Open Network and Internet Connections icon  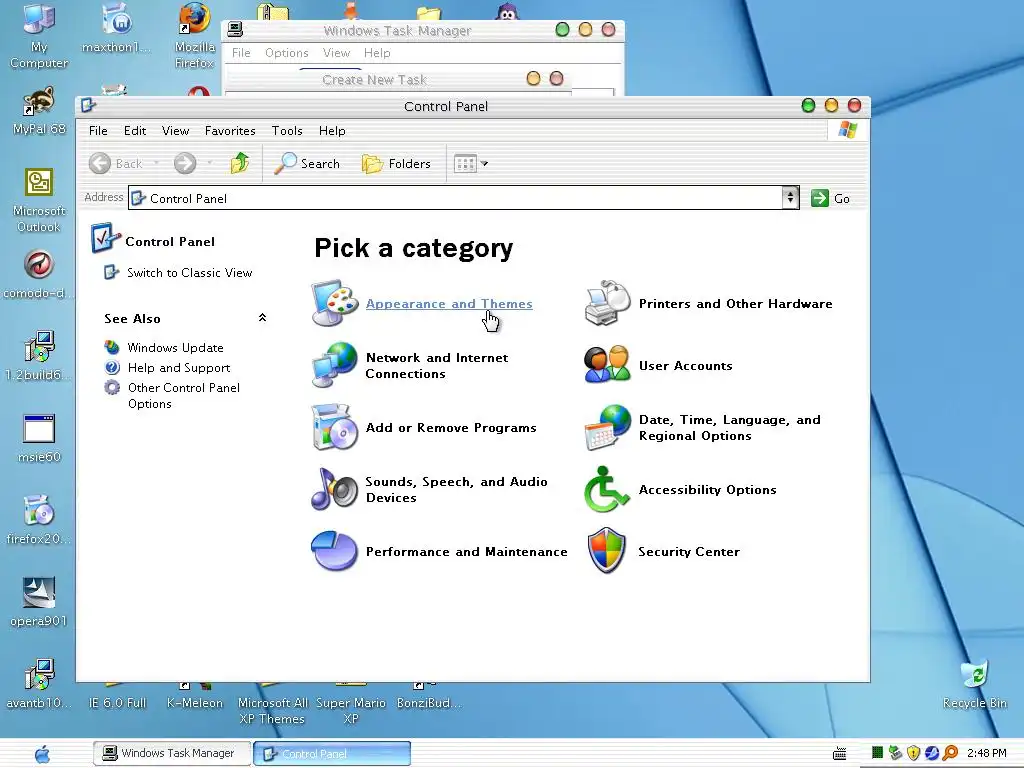[x=334, y=365]
